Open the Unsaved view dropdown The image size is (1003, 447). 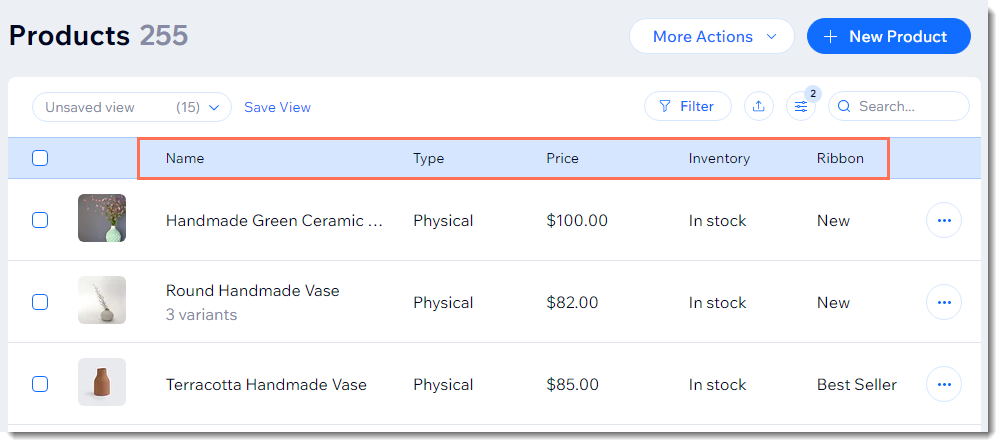[132, 107]
